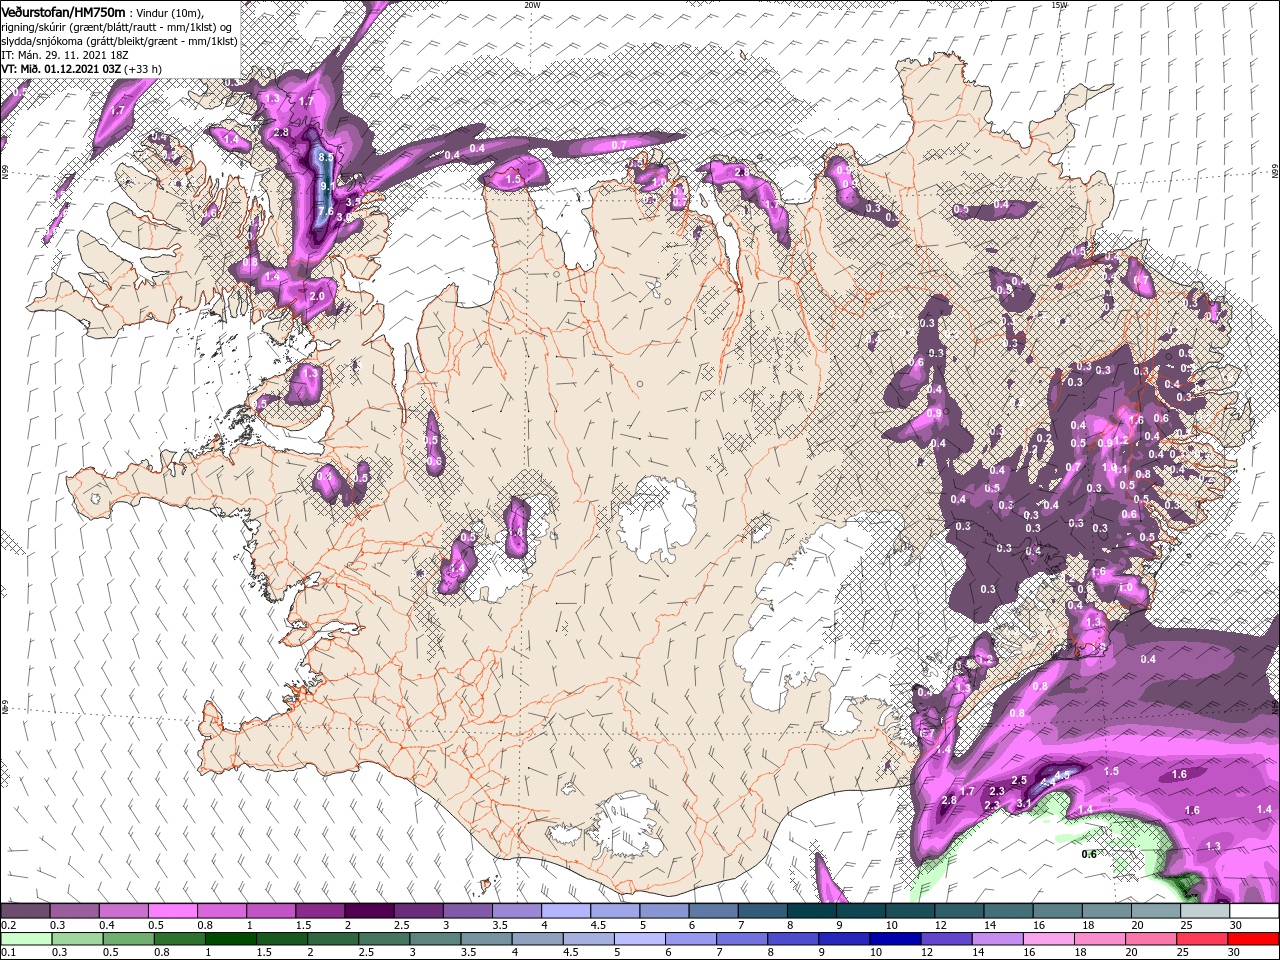The width and height of the screenshot is (1280, 960).
Task: Click the Veðurstofan/HM750m title text
Action: [63, 11]
